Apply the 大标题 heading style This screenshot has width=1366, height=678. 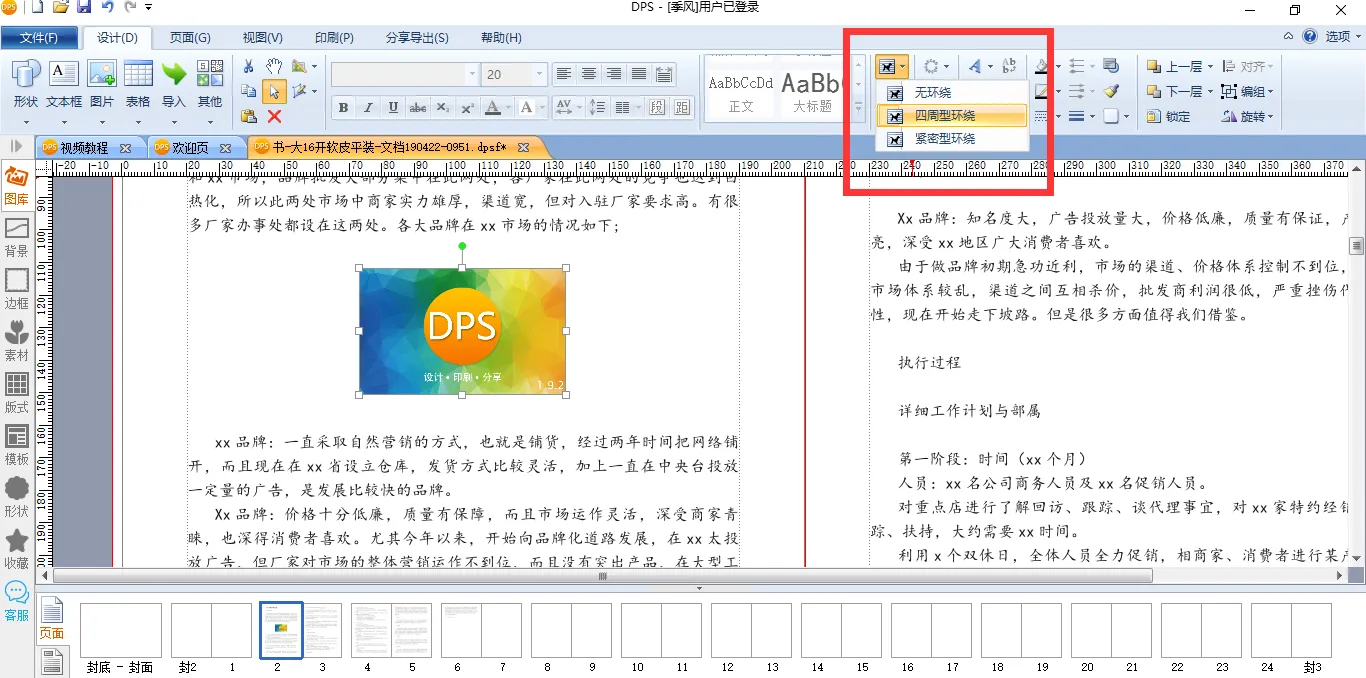click(812, 90)
